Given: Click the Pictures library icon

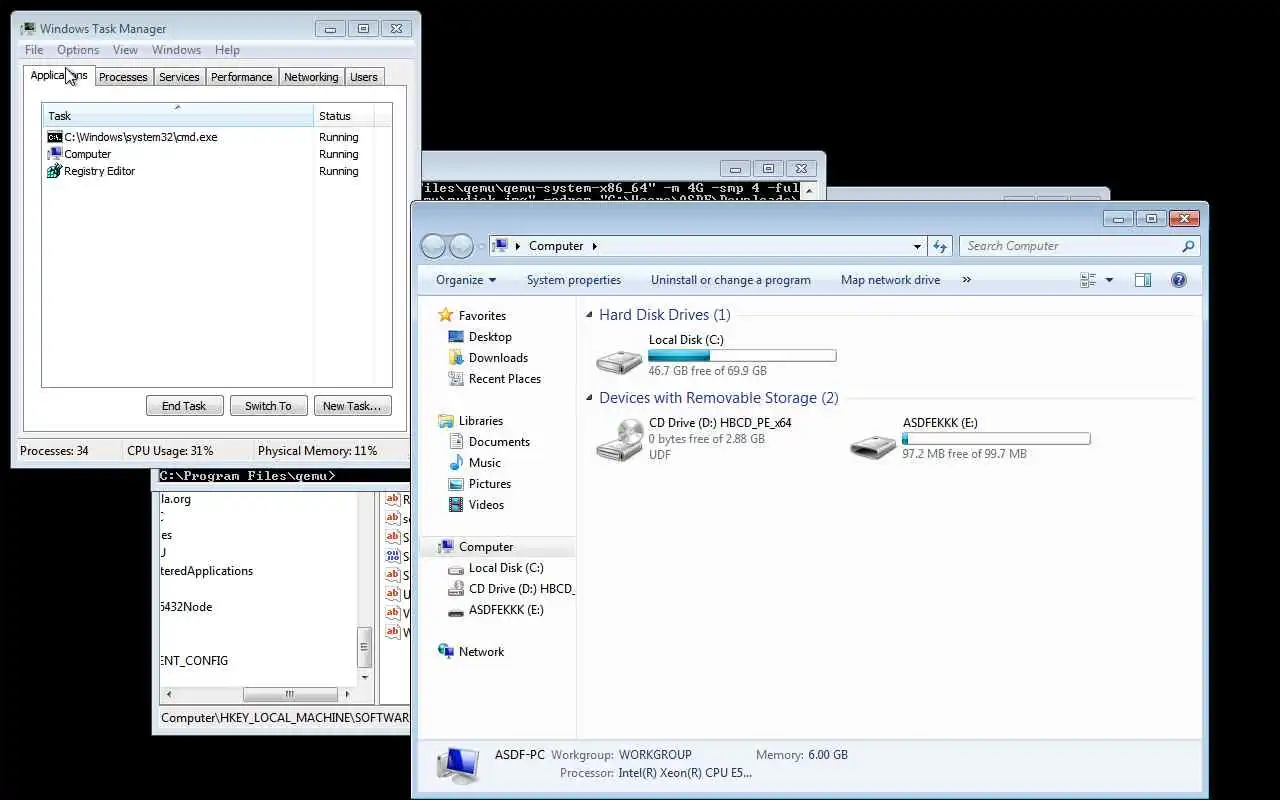Looking at the screenshot, I should coord(456,484).
